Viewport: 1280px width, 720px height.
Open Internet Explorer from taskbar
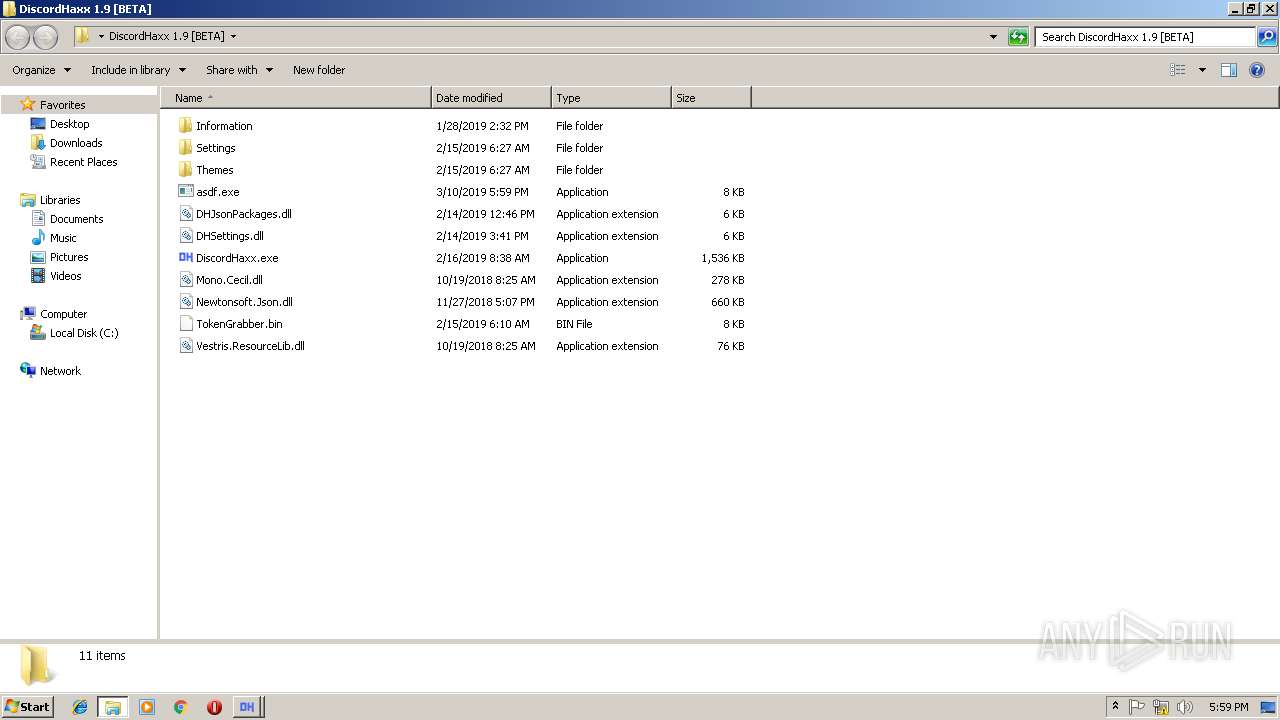pyautogui.click(x=80, y=707)
